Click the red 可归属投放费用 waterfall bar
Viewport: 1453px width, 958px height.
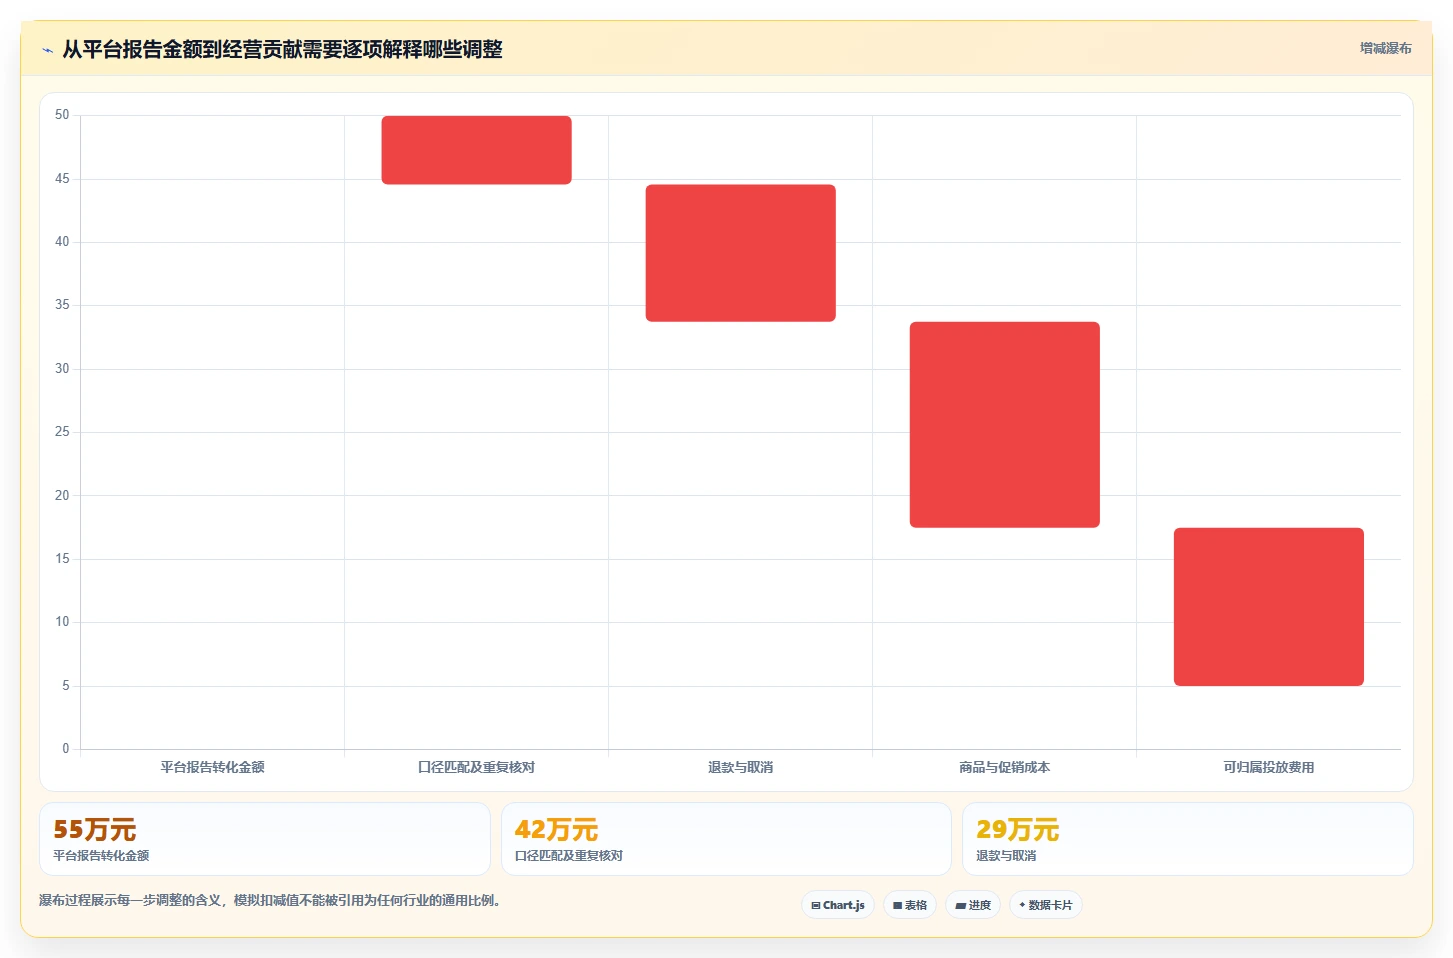[1268, 607]
